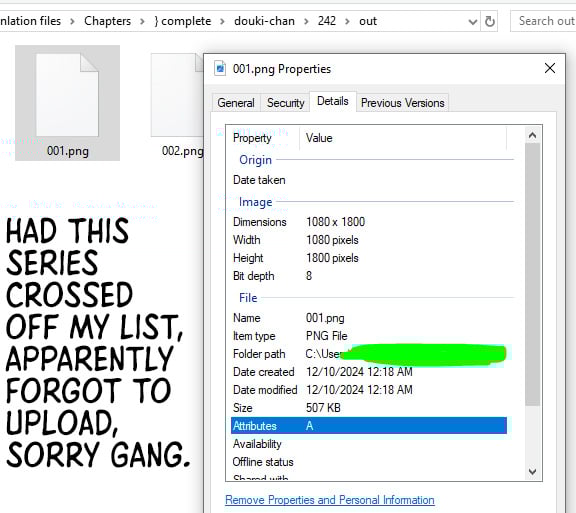
Task: Click the refresh icon in address bar
Action: click(x=489, y=21)
